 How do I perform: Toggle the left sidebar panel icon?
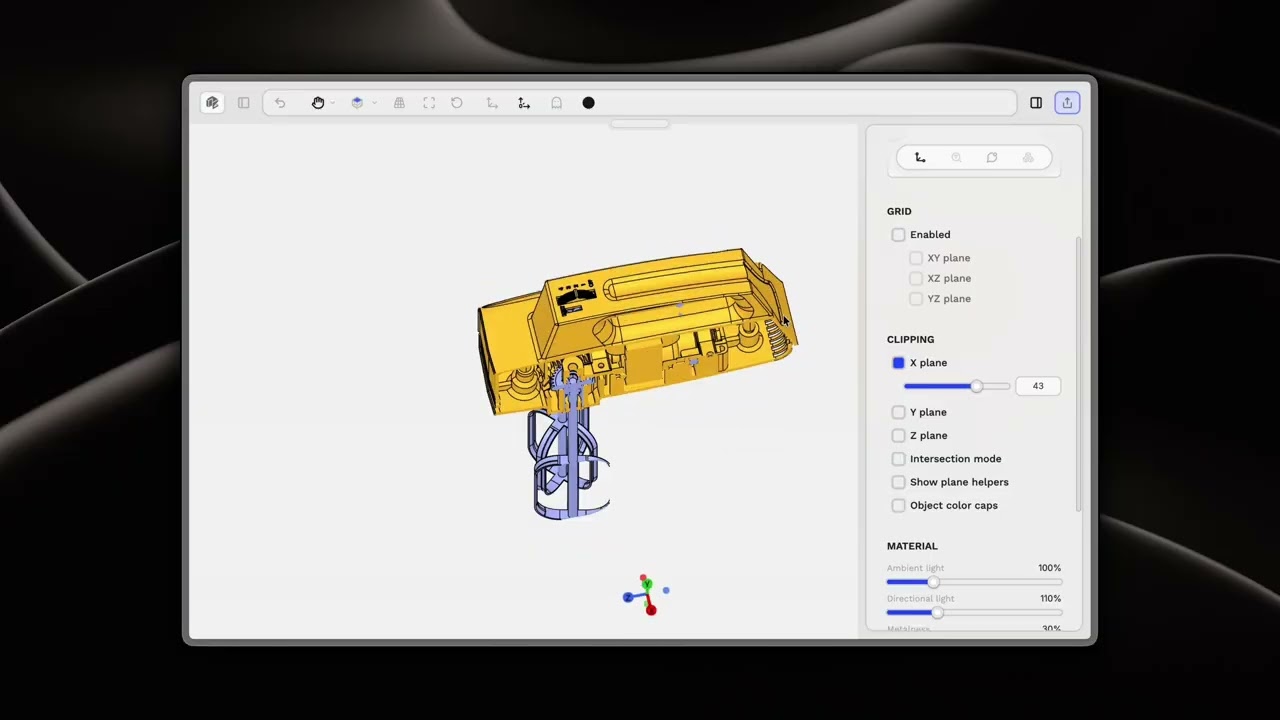point(243,103)
